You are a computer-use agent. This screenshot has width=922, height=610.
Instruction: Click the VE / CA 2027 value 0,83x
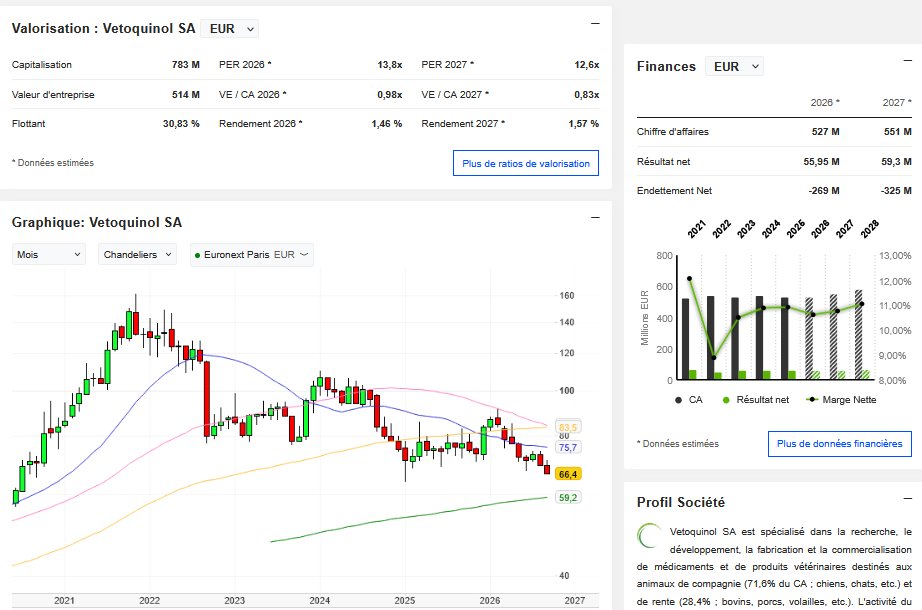click(587, 95)
